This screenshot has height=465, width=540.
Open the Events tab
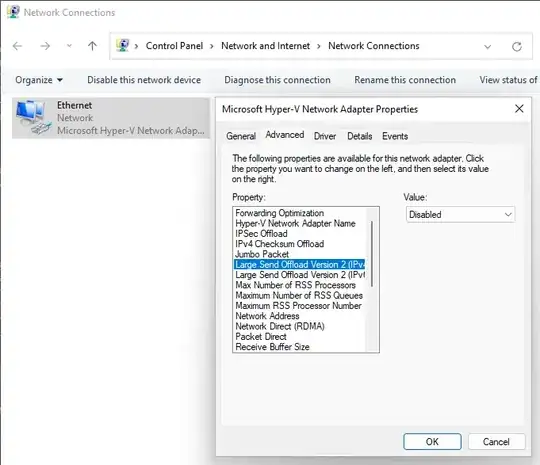tap(395, 136)
